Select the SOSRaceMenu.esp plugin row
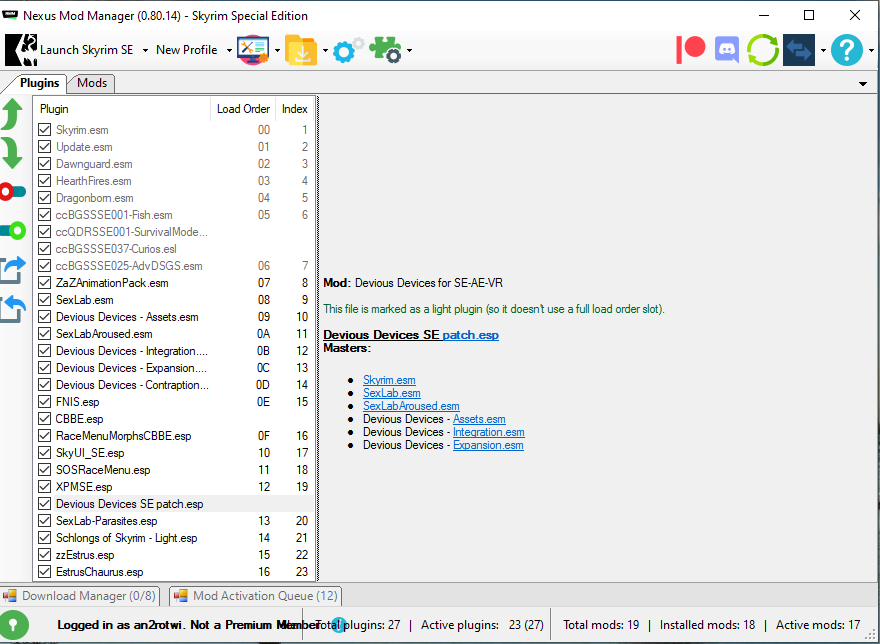This screenshot has width=880, height=644. 174,469
